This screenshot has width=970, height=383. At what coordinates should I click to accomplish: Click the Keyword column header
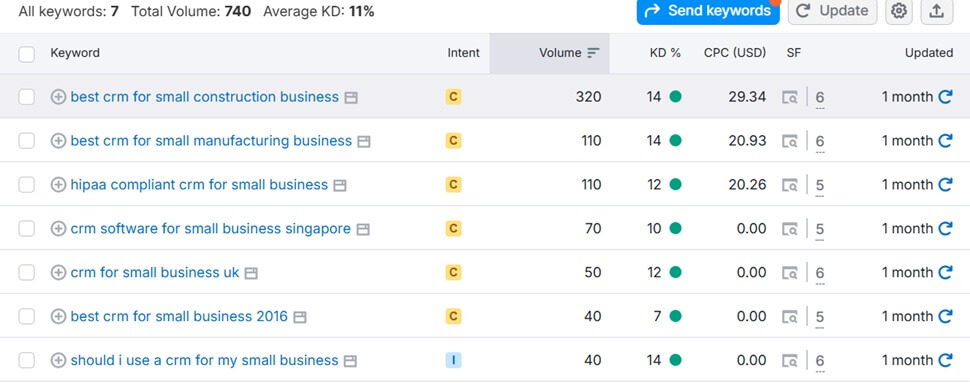click(75, 53)
